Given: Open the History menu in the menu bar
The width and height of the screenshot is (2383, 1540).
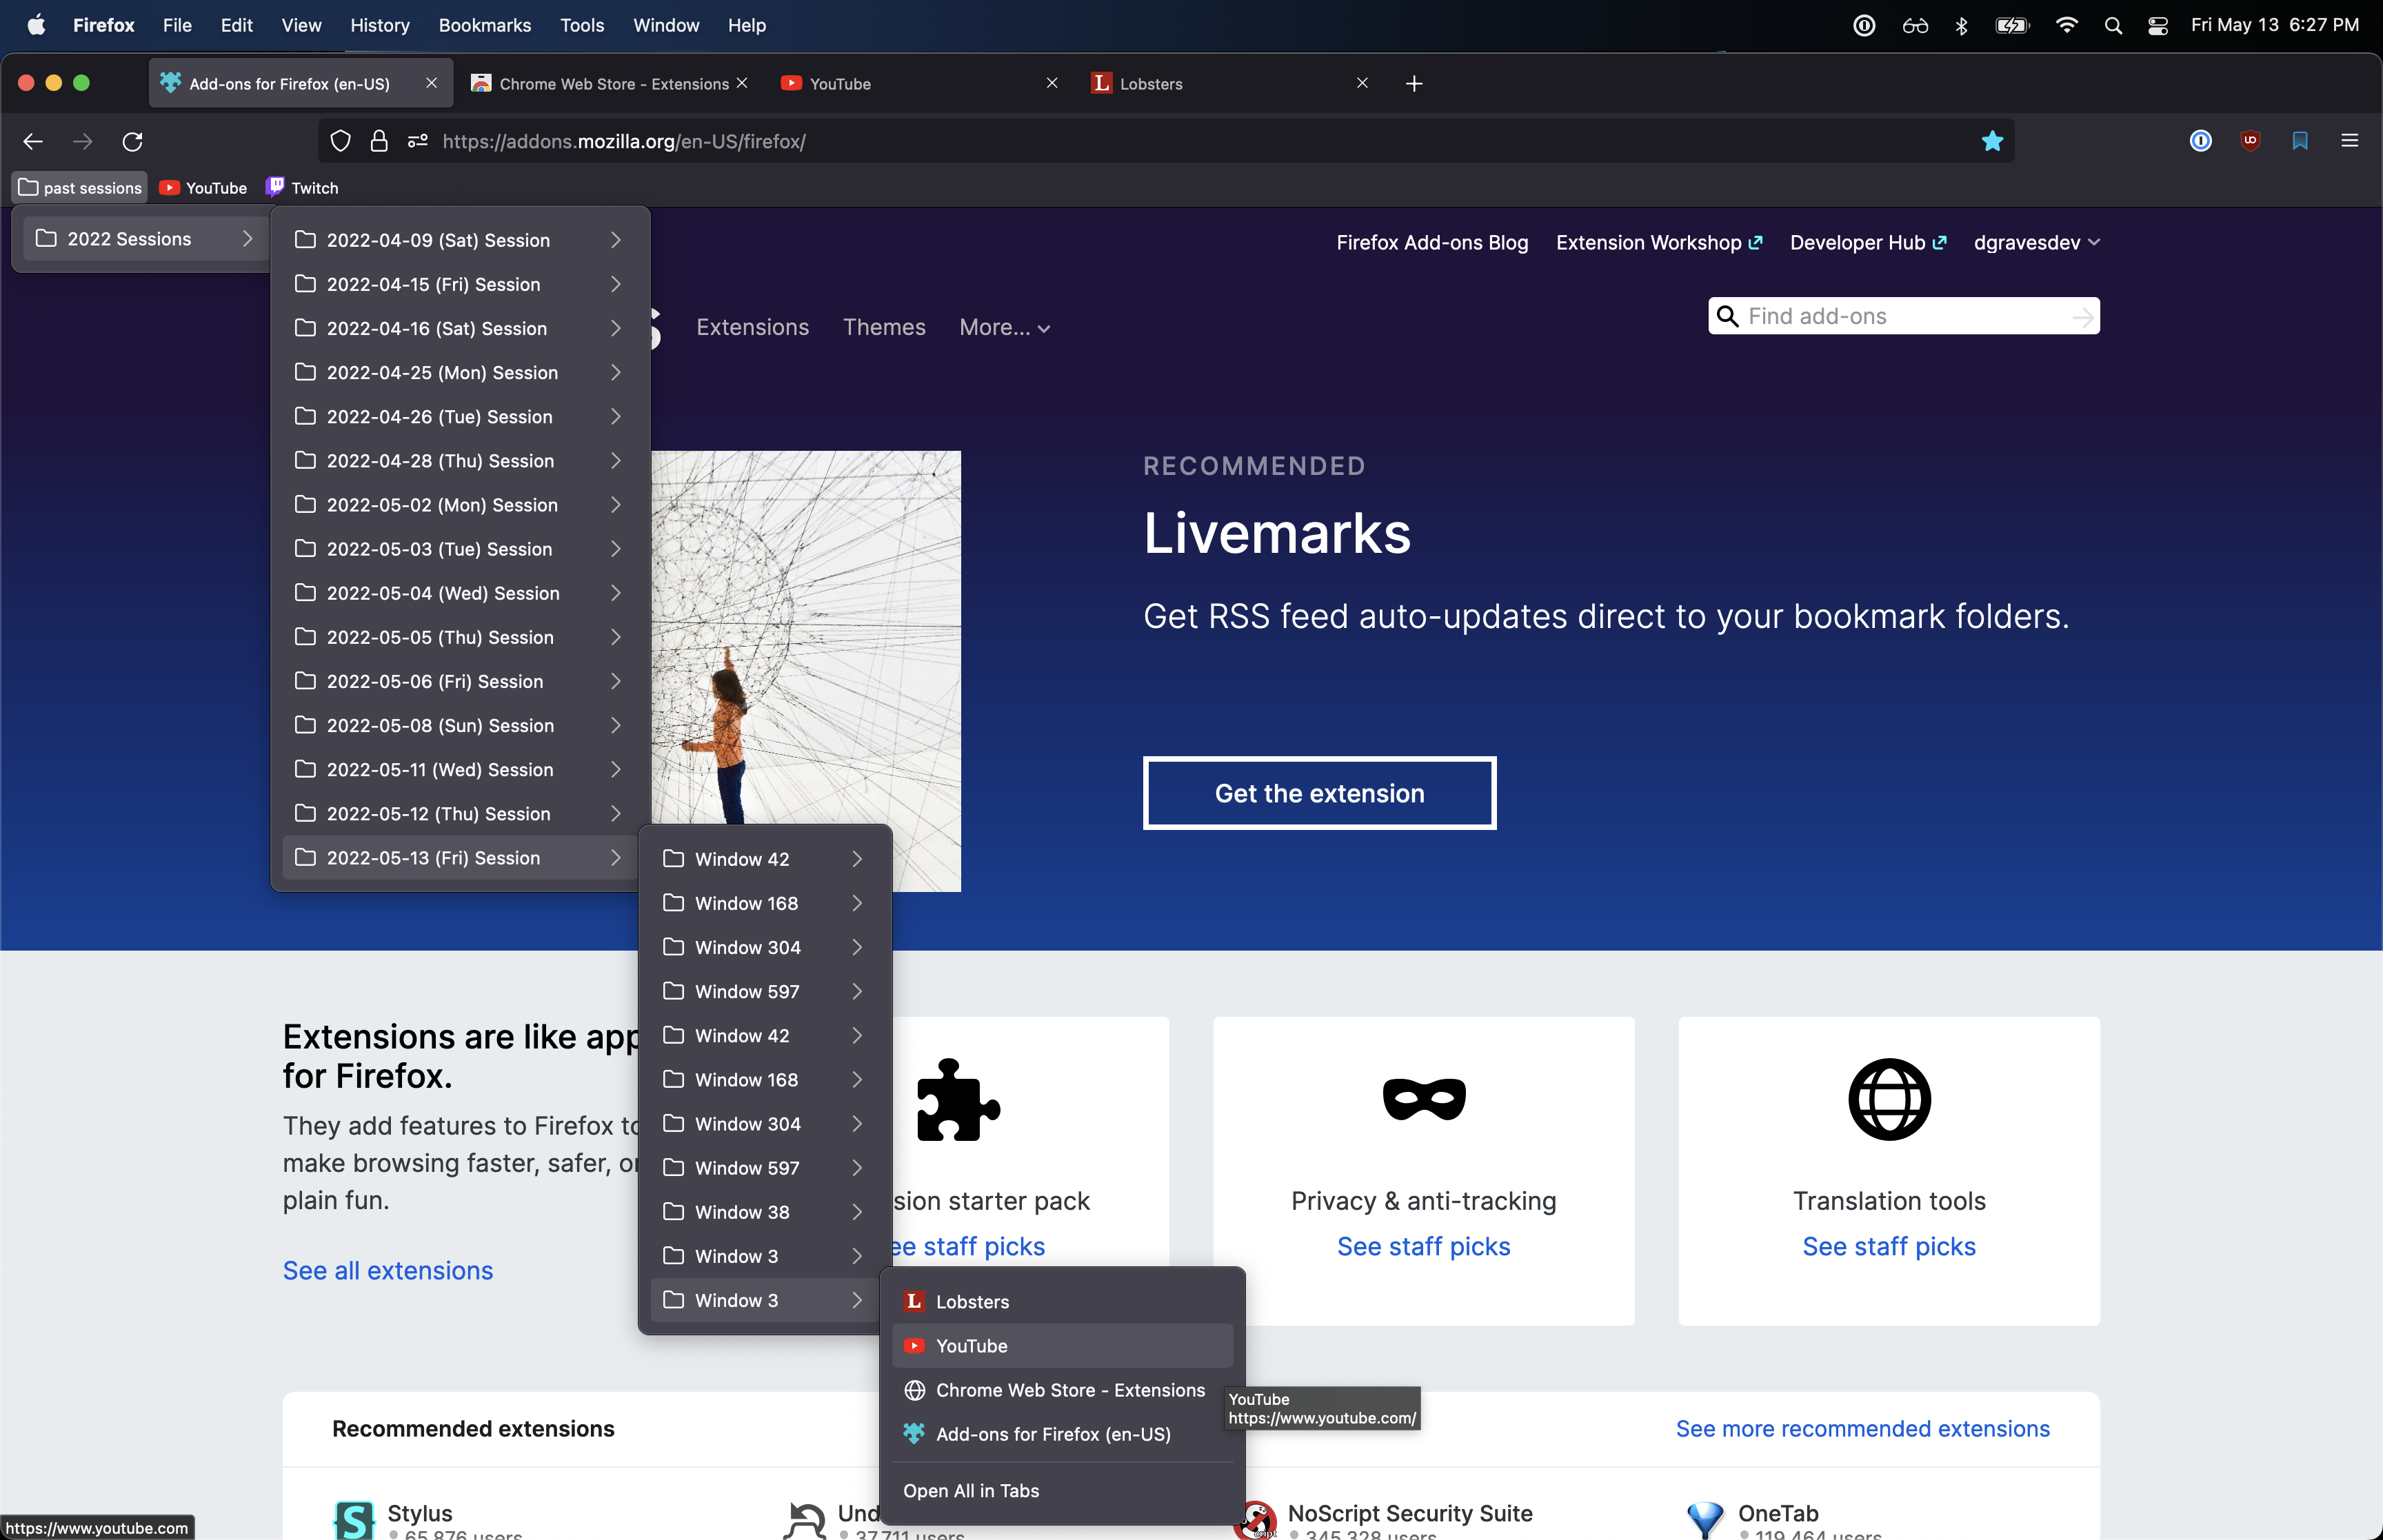Looking at the screenshot, I should [379, 26].
